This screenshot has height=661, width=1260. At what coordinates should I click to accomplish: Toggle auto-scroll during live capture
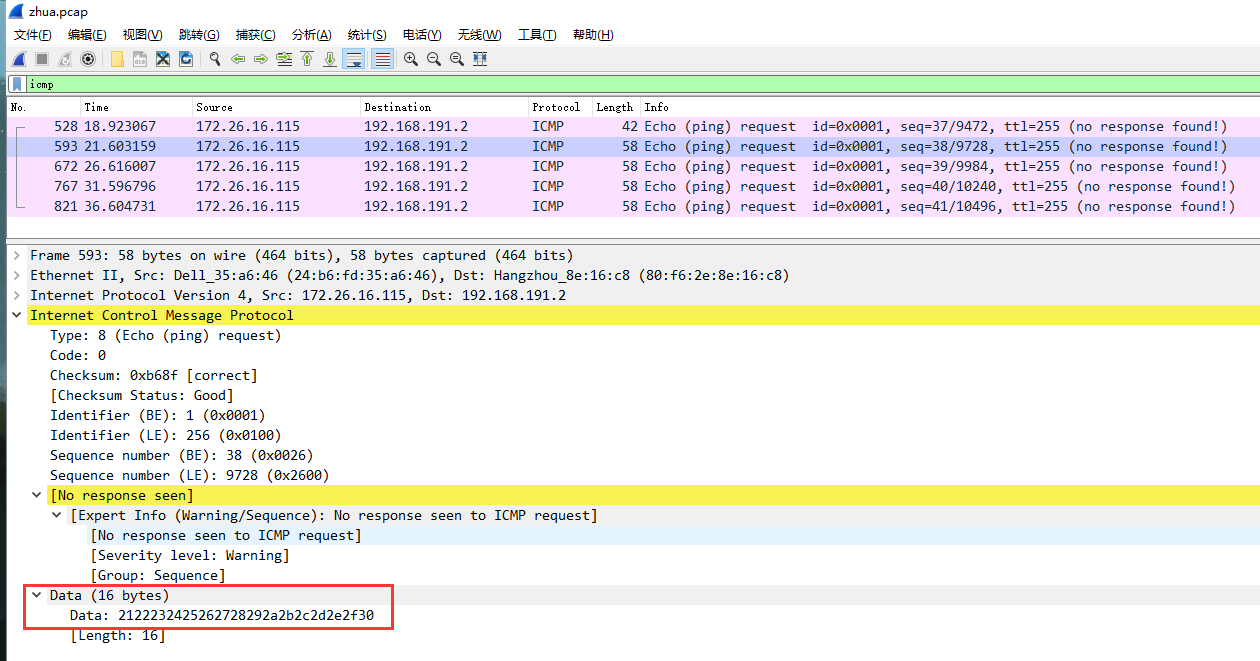354,59
